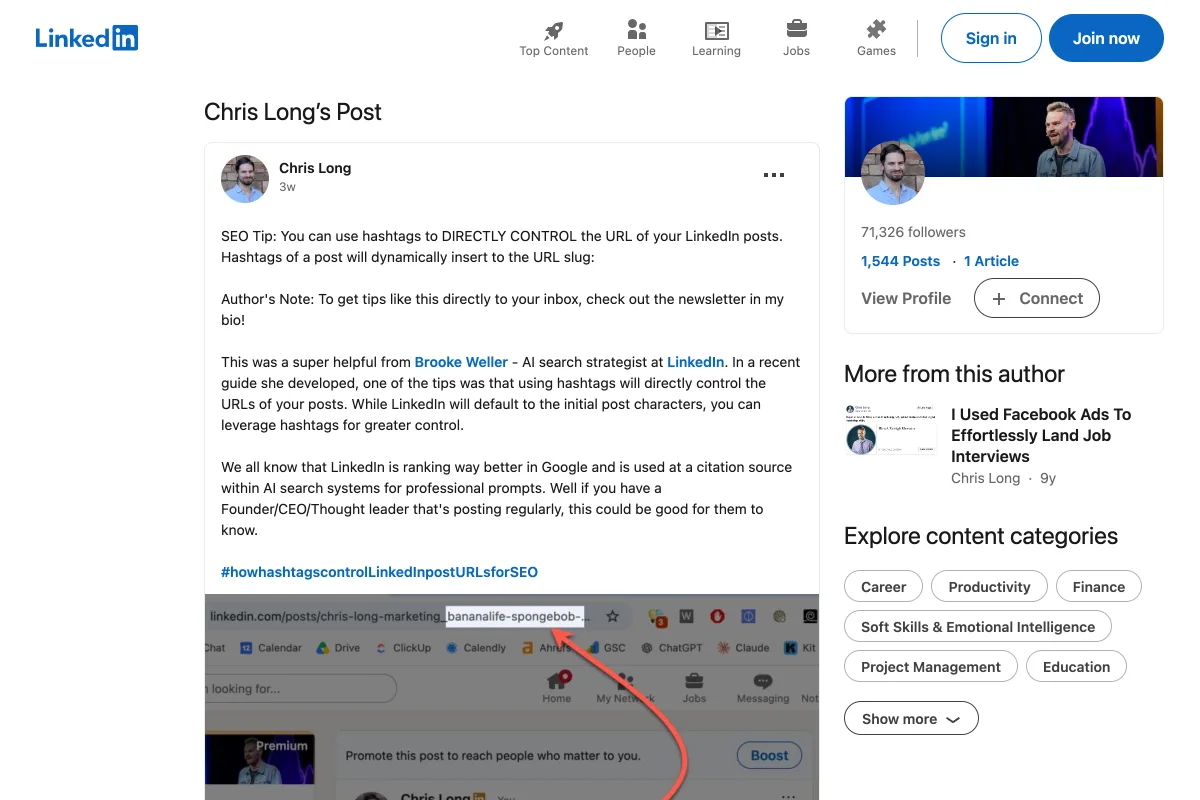
Task: Open the post's attached screenshot image
Action: pyautogui.click(x=512, y=697)
